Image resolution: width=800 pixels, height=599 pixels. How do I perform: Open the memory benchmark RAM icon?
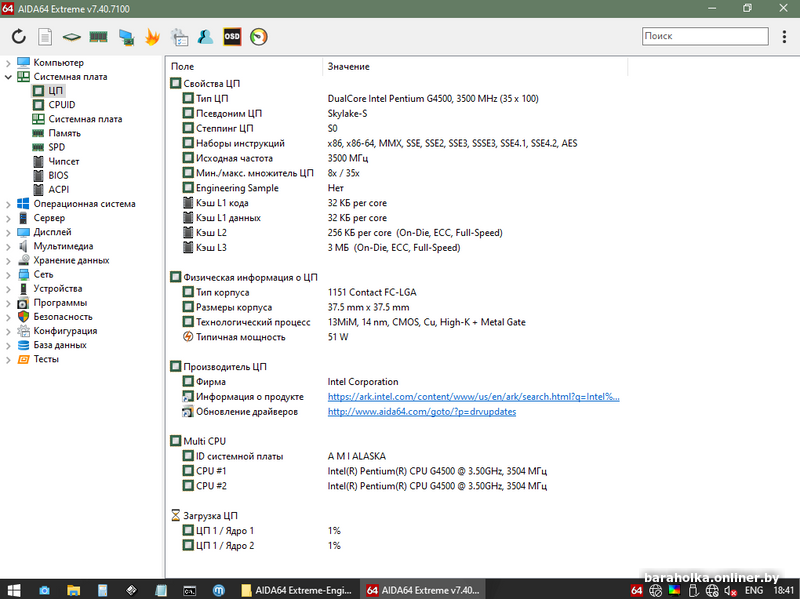pos(98,37)
